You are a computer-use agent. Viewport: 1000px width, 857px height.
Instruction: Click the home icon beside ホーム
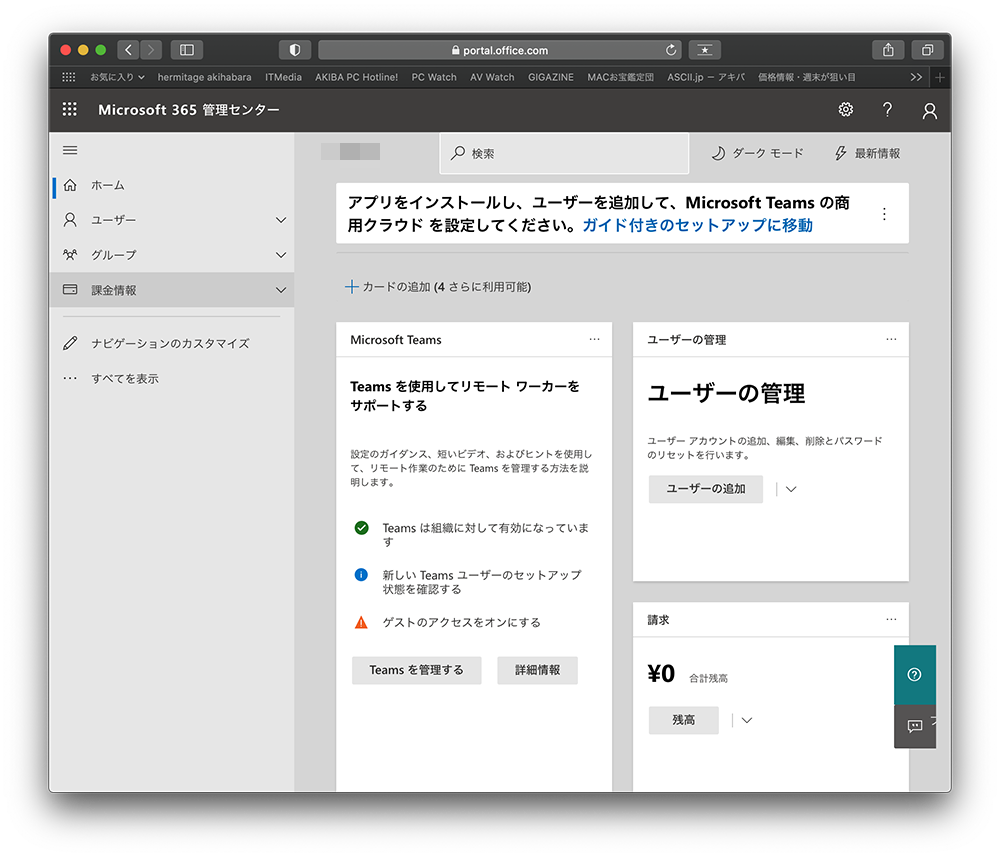click(x=70, y=186)
